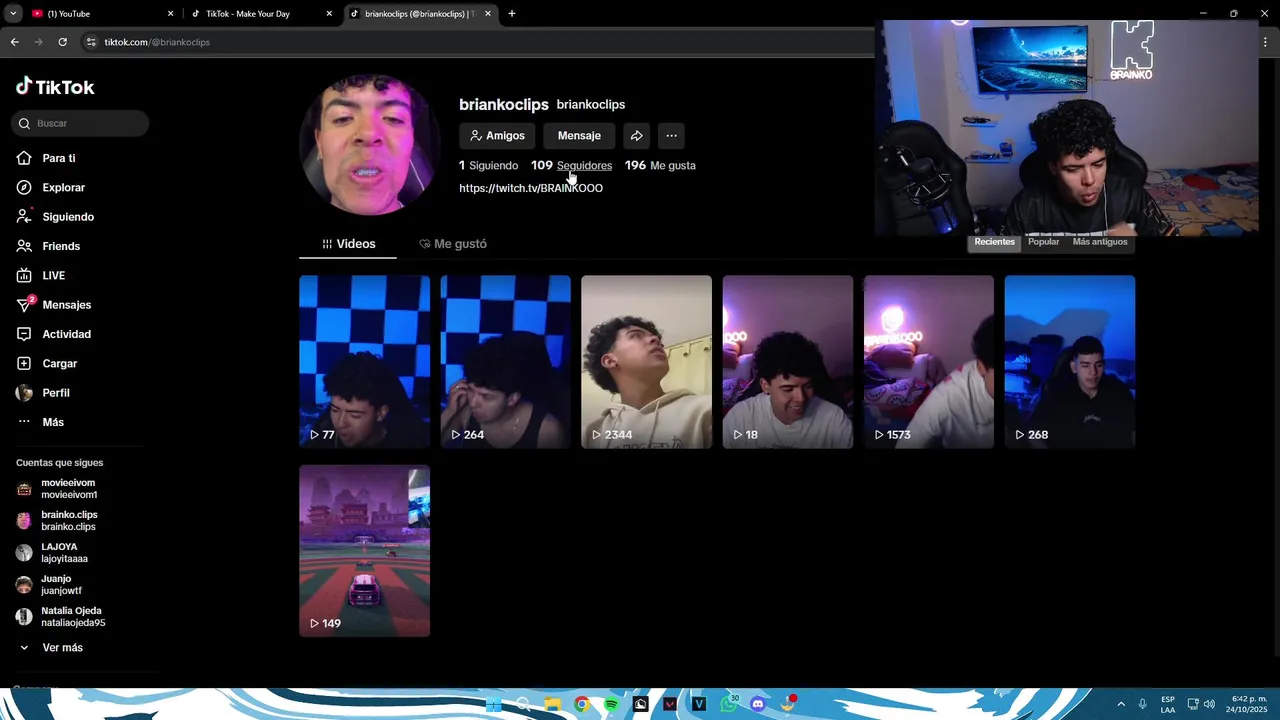This screenshot has width=1280, height=720.
Task: Switch to the Videos tab
Action: pos(348,244)
